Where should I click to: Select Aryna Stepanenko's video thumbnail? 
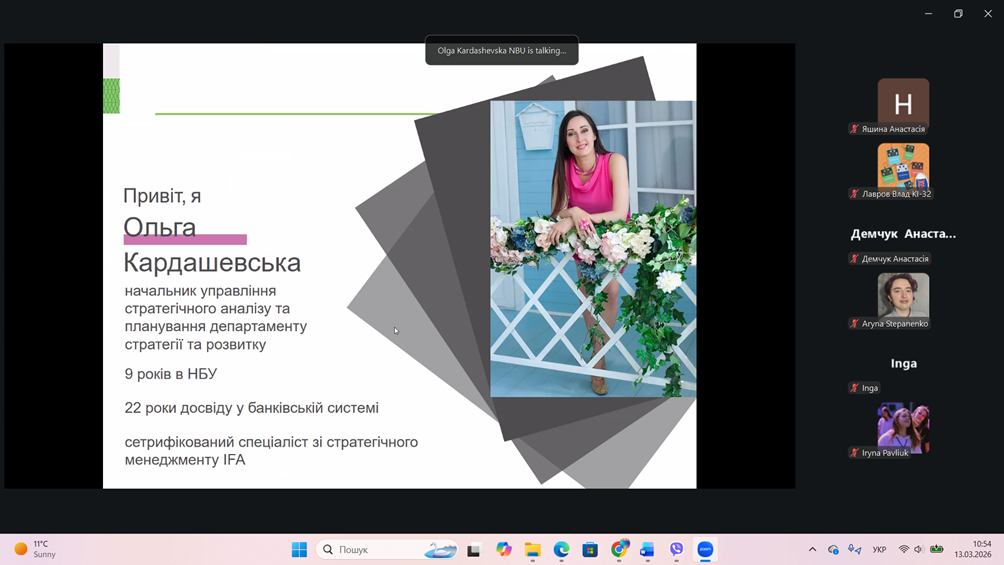pyautogui.click(x=903, y=295)
